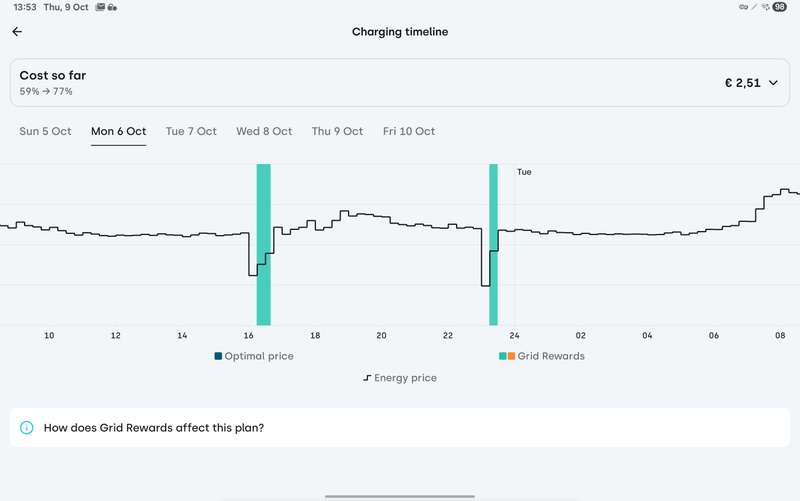Screen dimensions: 800x501
Task: Go to the Thu 9 Oct tab
Action: (x=337, y=131)
